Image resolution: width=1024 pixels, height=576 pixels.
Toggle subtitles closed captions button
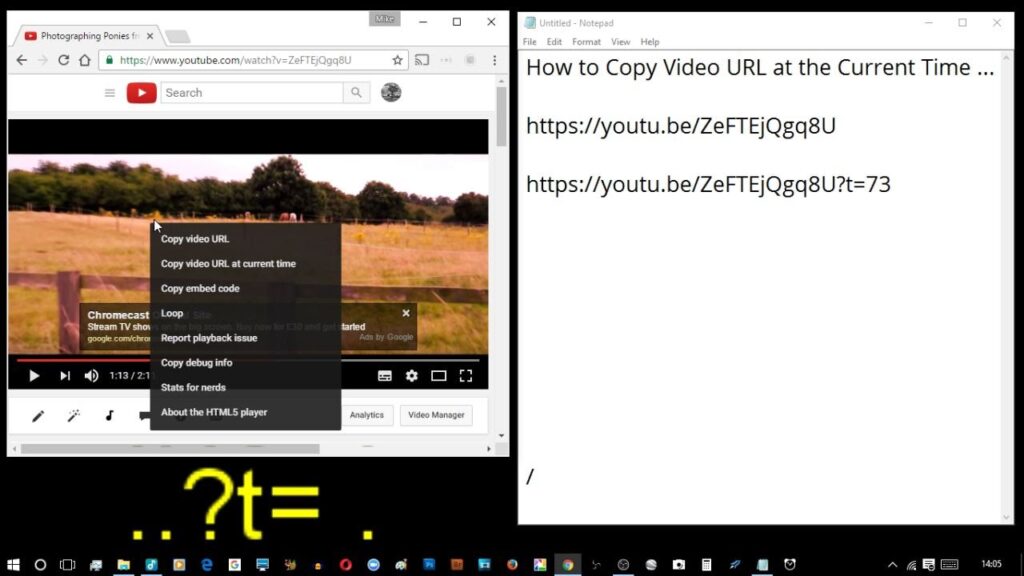click(x=385, y=376)
